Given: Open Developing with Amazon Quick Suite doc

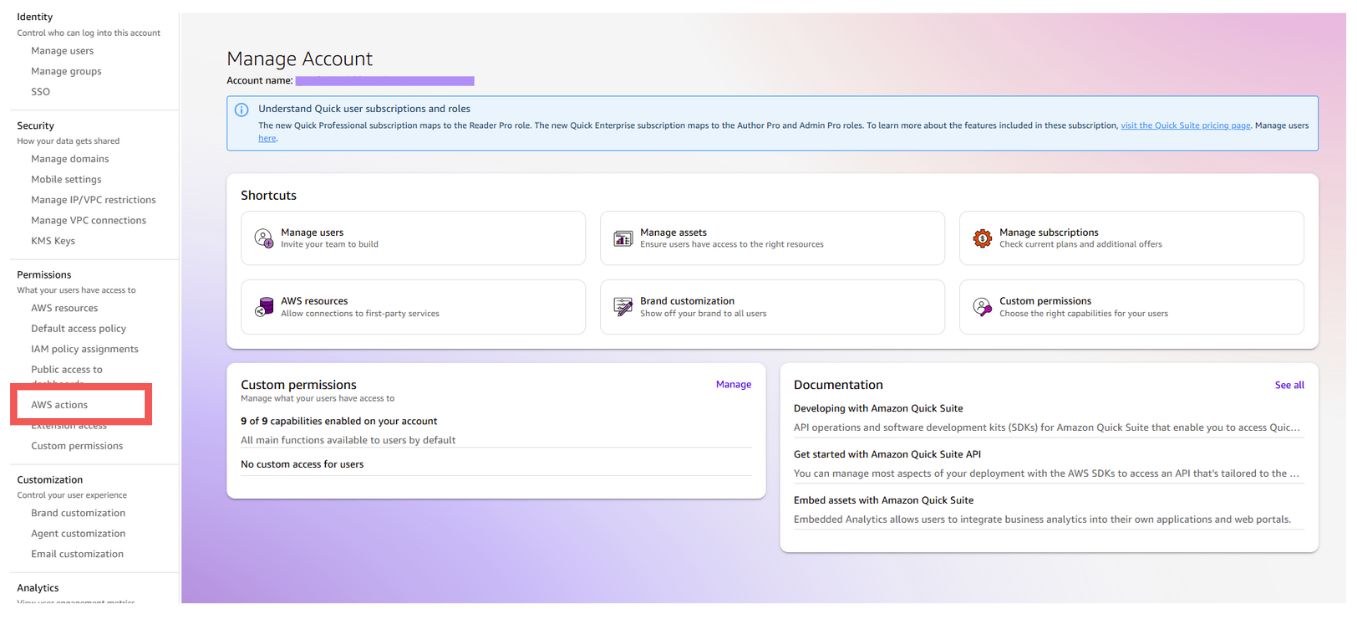Looking at the screenshot, I should click(878, 408).
